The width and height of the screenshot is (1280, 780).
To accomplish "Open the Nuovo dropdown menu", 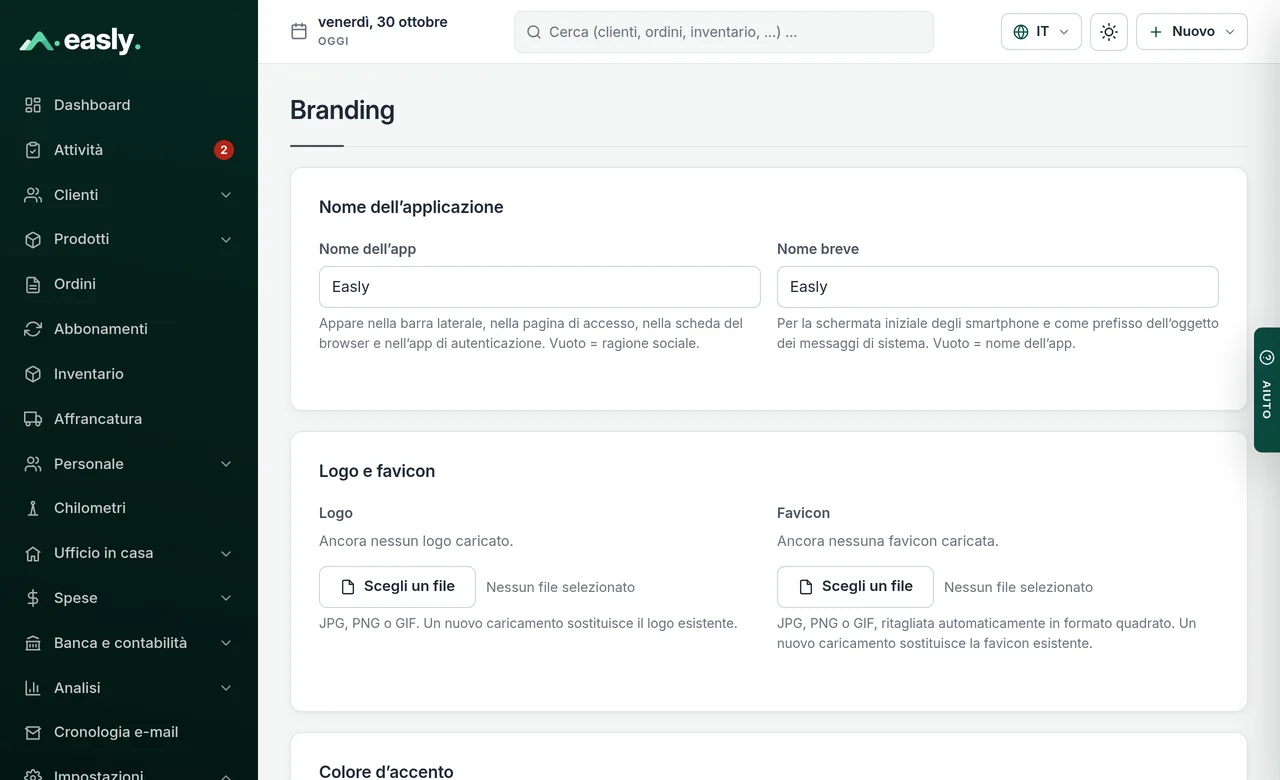I will click(x=1192, y=32).
